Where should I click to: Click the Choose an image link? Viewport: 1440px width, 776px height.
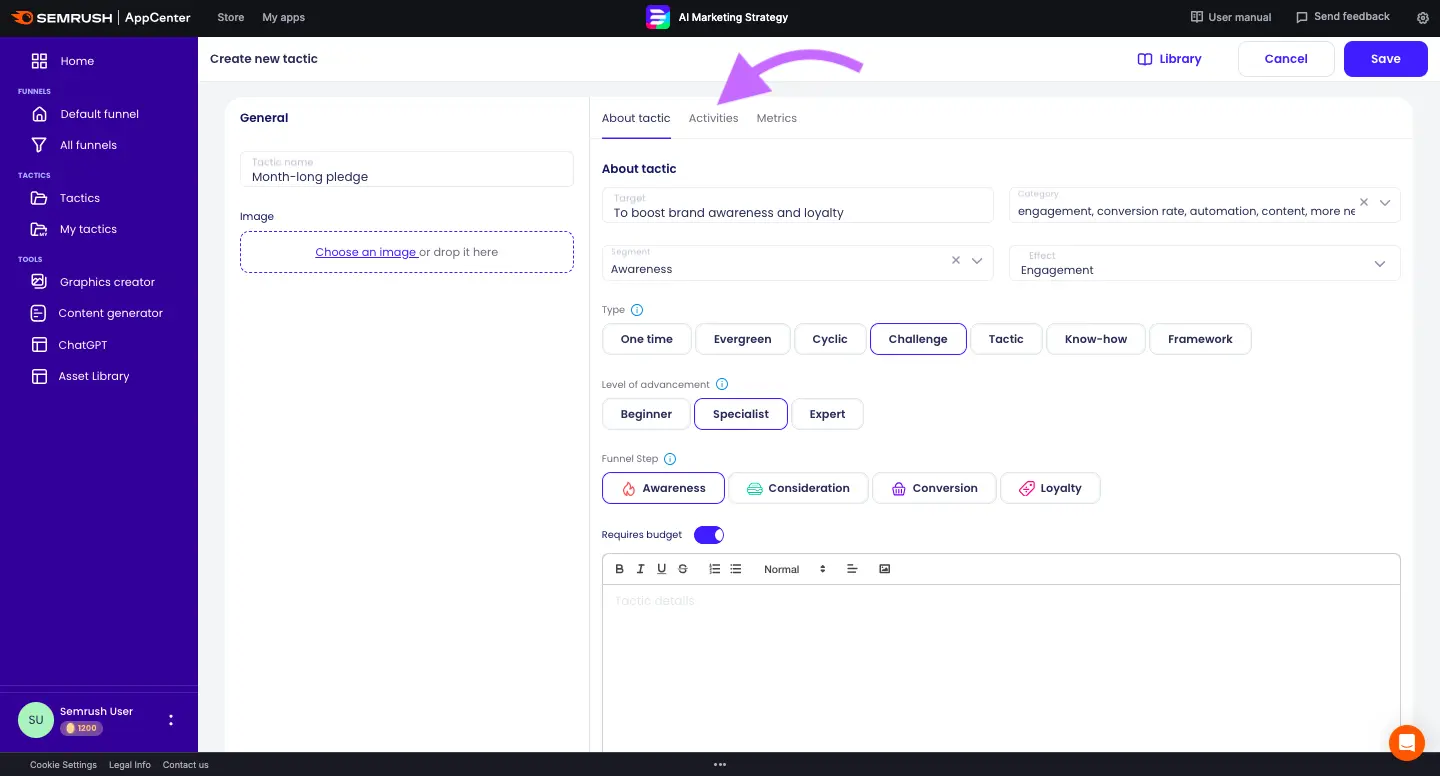click(366, 252)
